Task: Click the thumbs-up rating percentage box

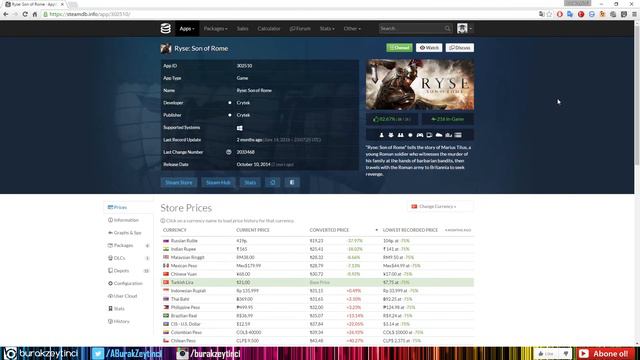Action: [391, 119]
